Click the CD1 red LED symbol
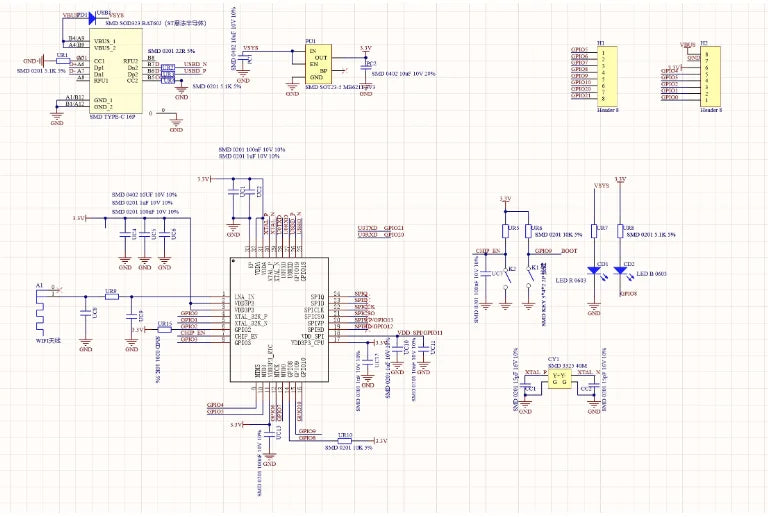Viewport: 768px width, 517px height. 595,271
